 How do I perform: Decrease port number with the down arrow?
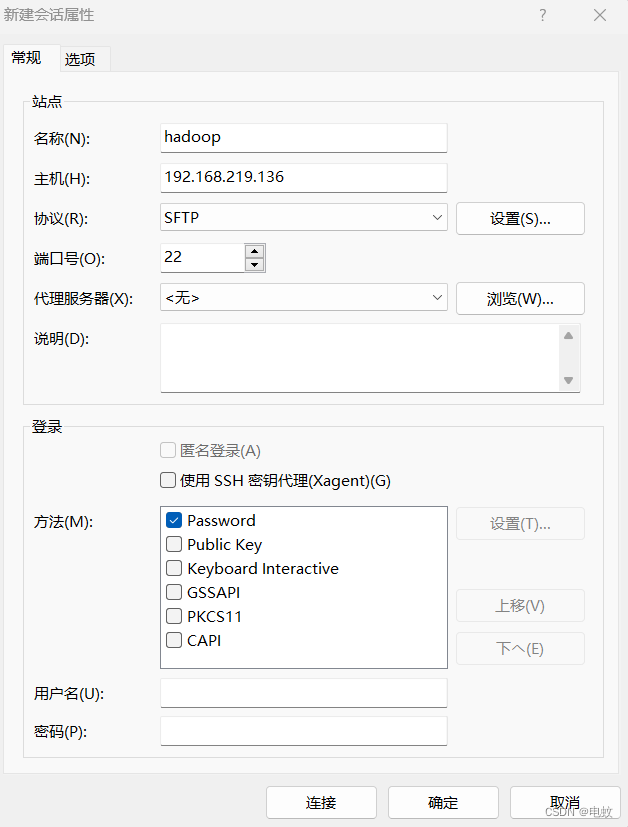[255, 263]
